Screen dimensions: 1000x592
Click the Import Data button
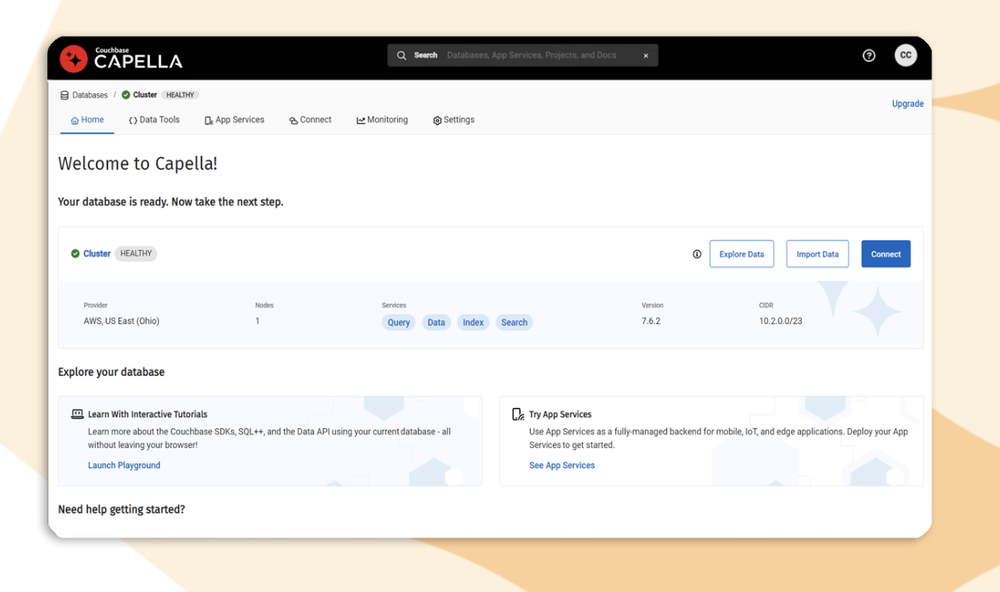point(817,254)
